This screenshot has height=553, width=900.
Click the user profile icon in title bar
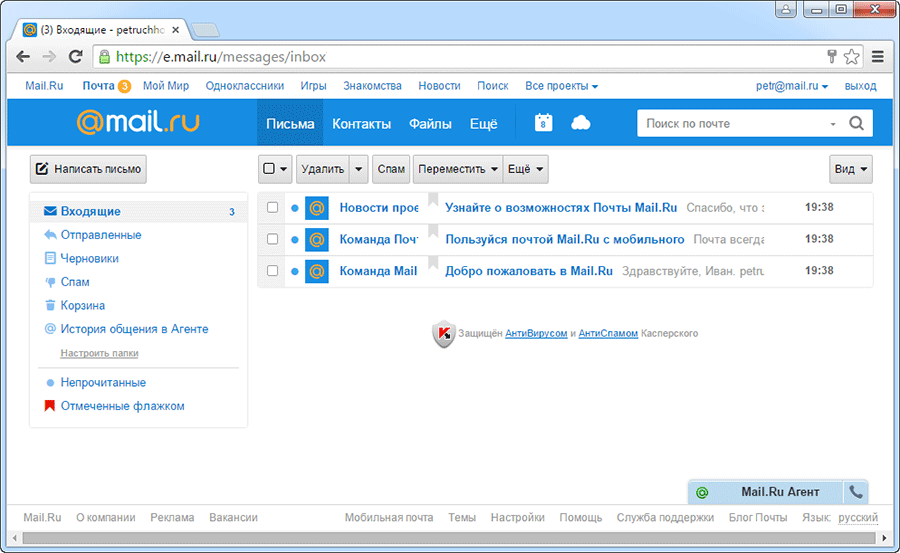click(786, 9)
